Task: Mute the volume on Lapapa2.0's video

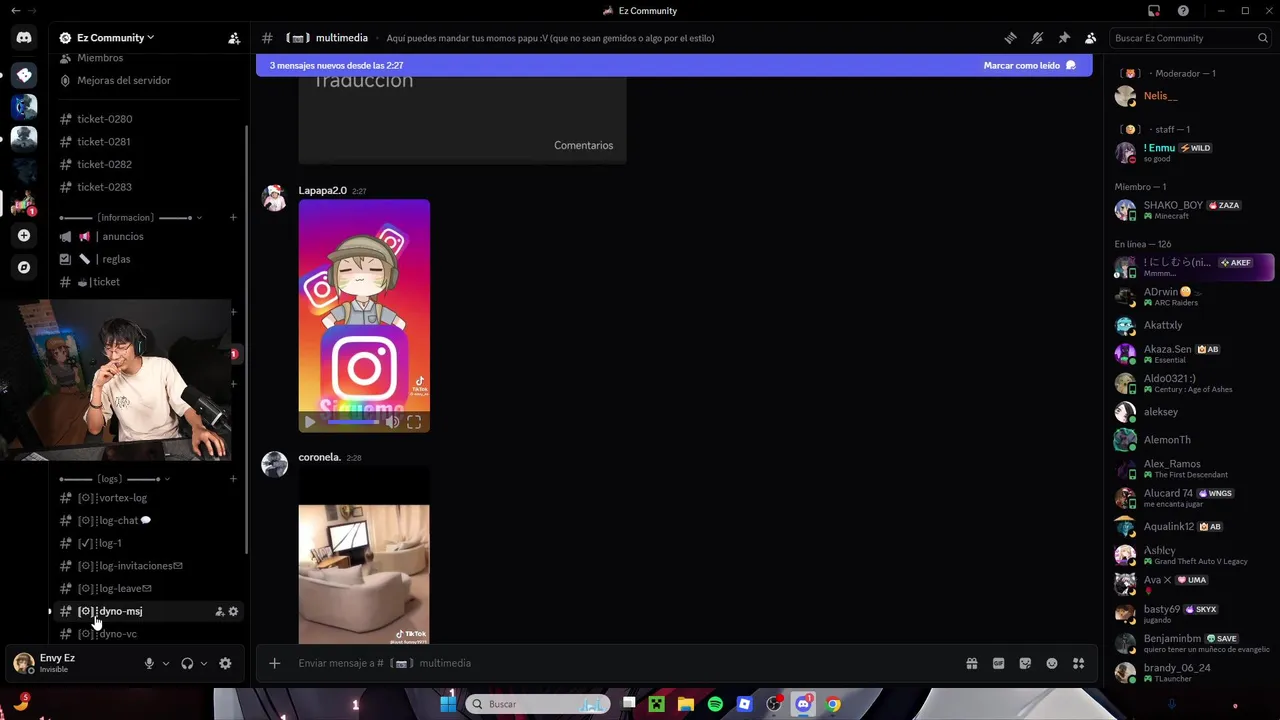Action: 392,422
